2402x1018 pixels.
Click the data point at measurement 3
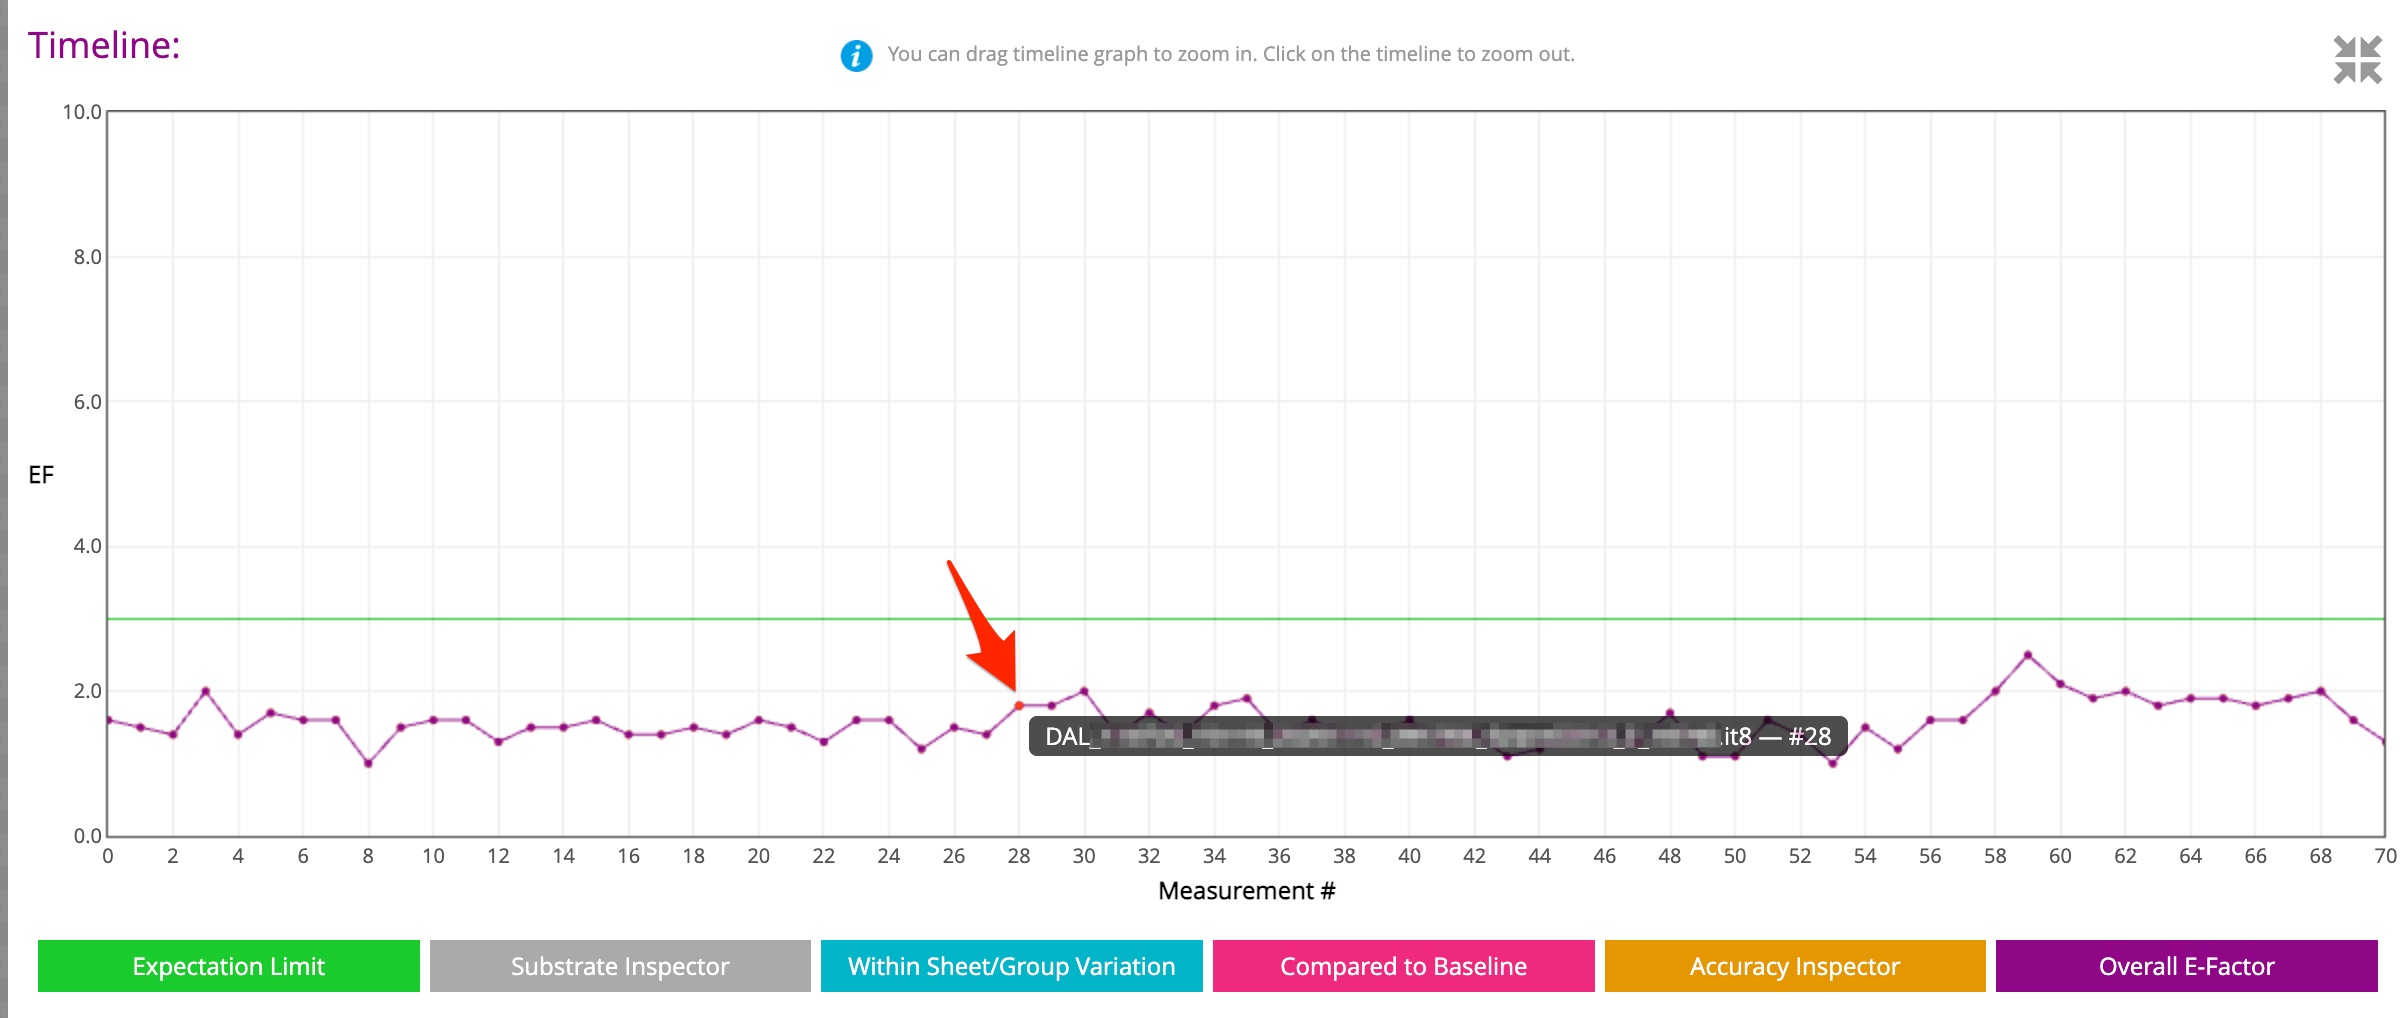[x=206, y=691]
